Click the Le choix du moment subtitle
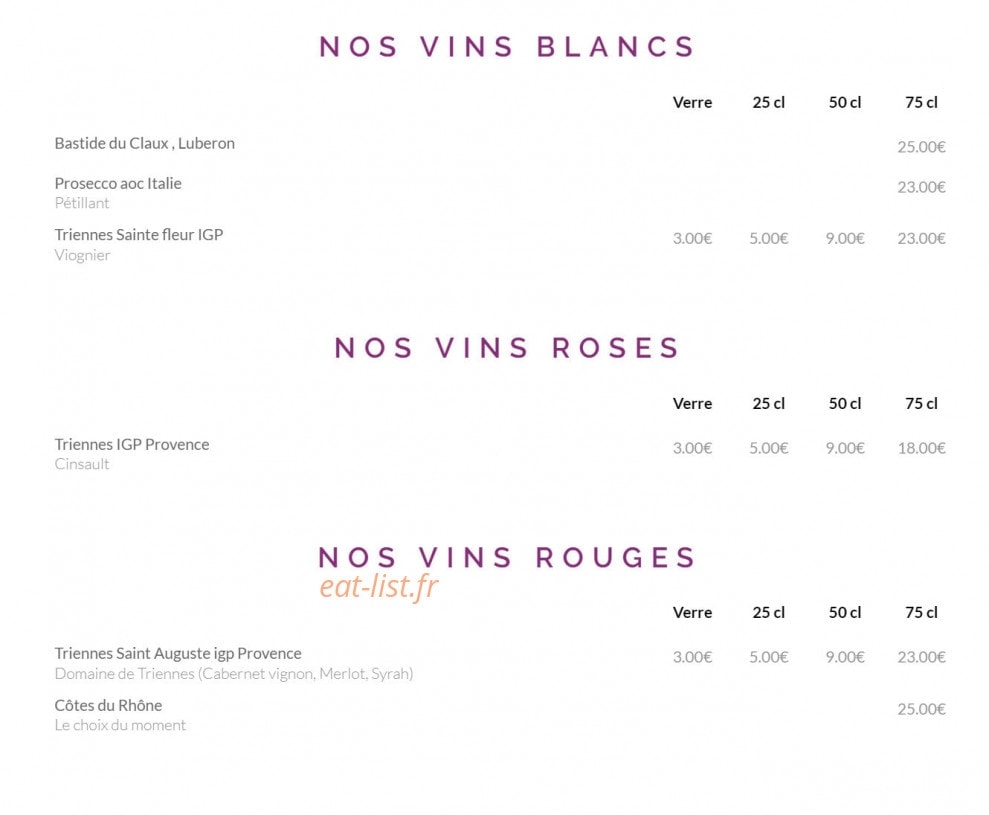Viewport: 989px width, 815px height. click(x=120, y=725)
